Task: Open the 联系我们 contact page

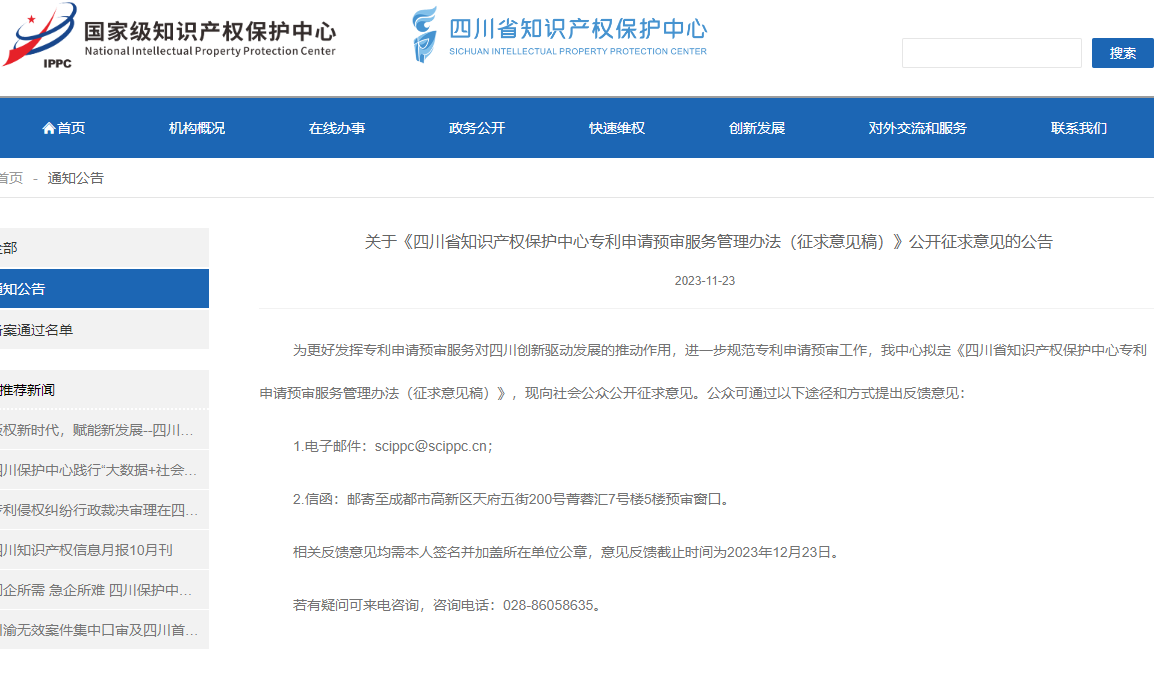Action: [1078, 128]
